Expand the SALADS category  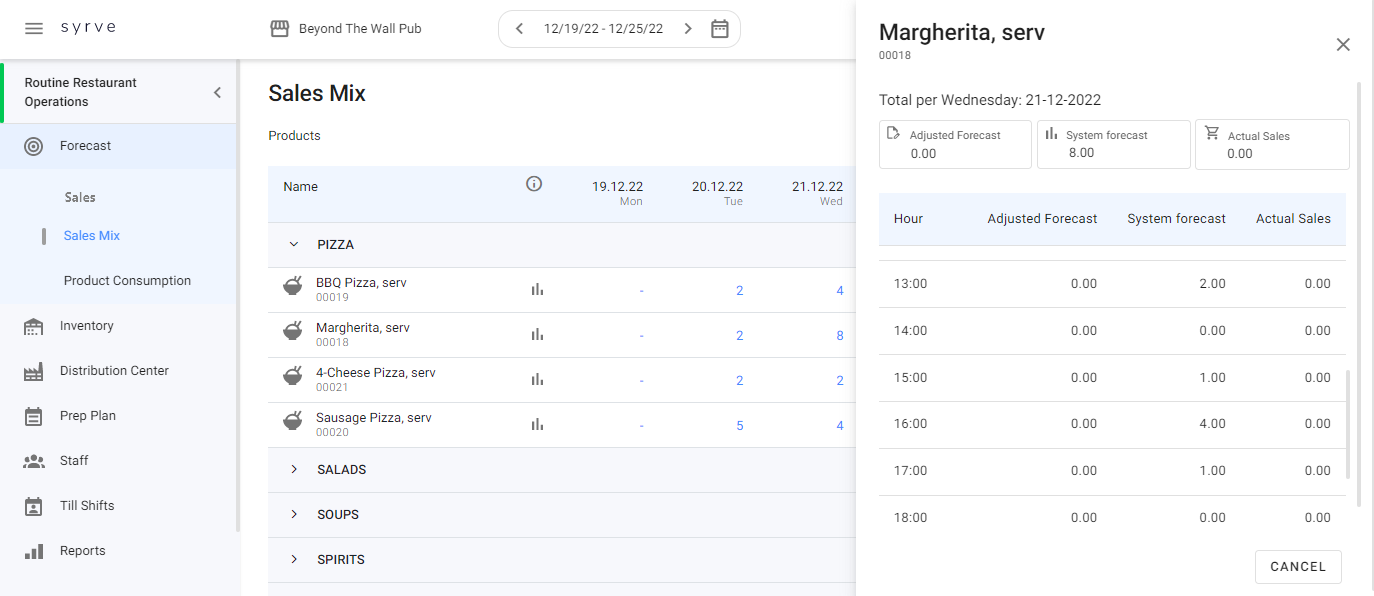(x=294, y=470)
